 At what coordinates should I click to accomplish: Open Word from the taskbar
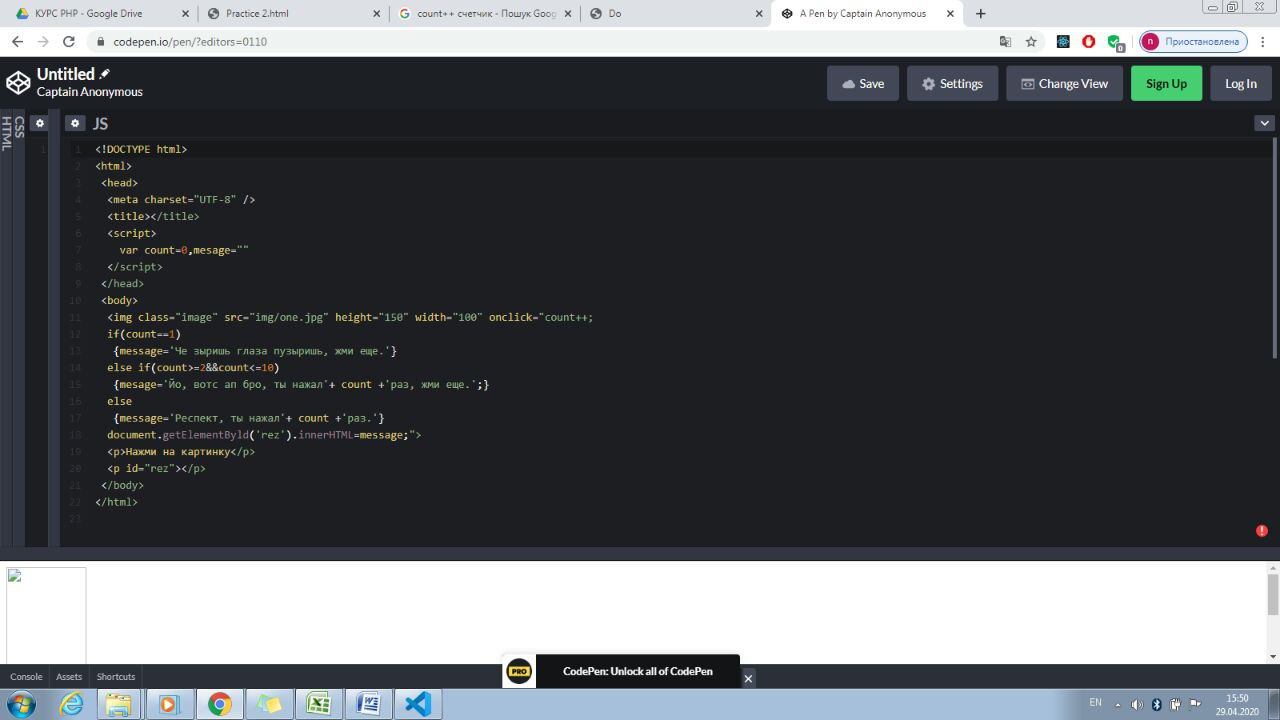[x=367, y=704]
